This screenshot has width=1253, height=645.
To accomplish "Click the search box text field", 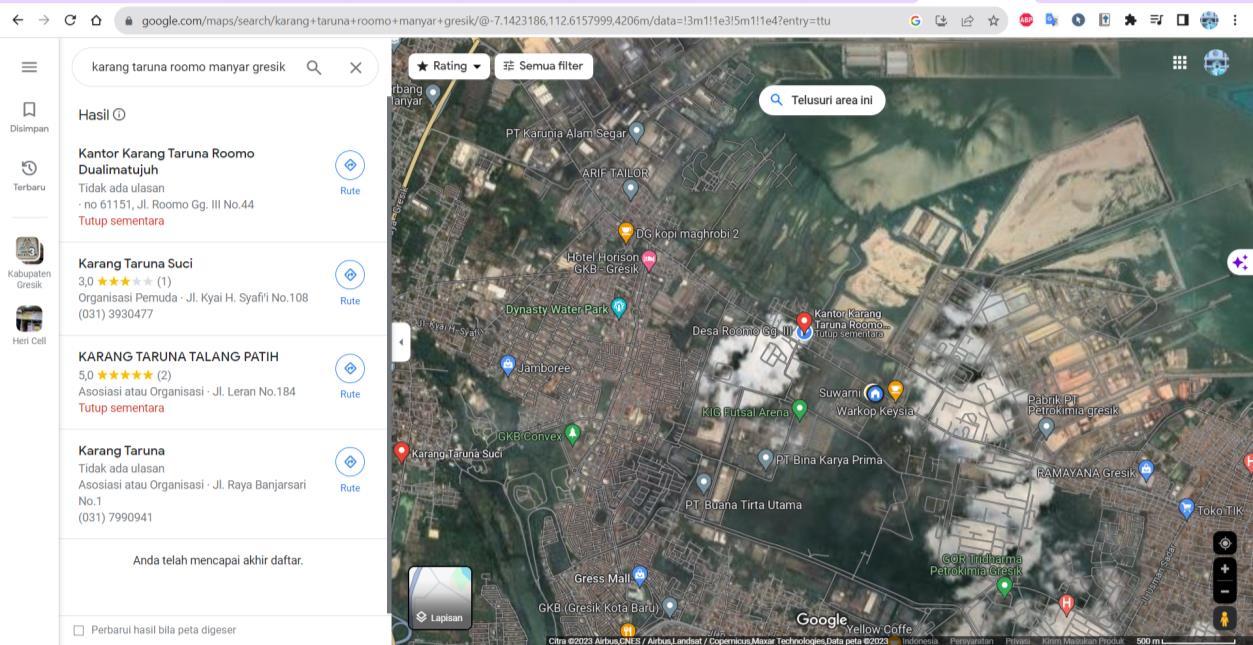I will pos(188,67).
